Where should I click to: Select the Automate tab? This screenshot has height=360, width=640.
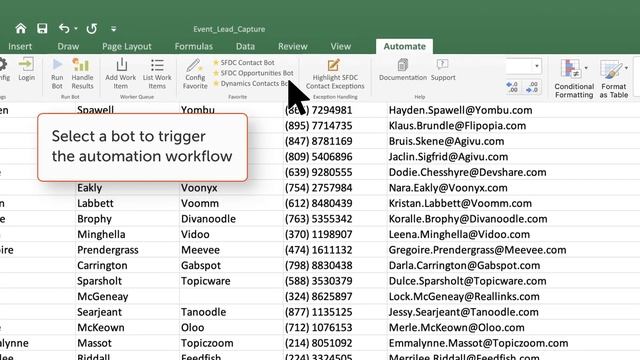[x=404, y=47]
